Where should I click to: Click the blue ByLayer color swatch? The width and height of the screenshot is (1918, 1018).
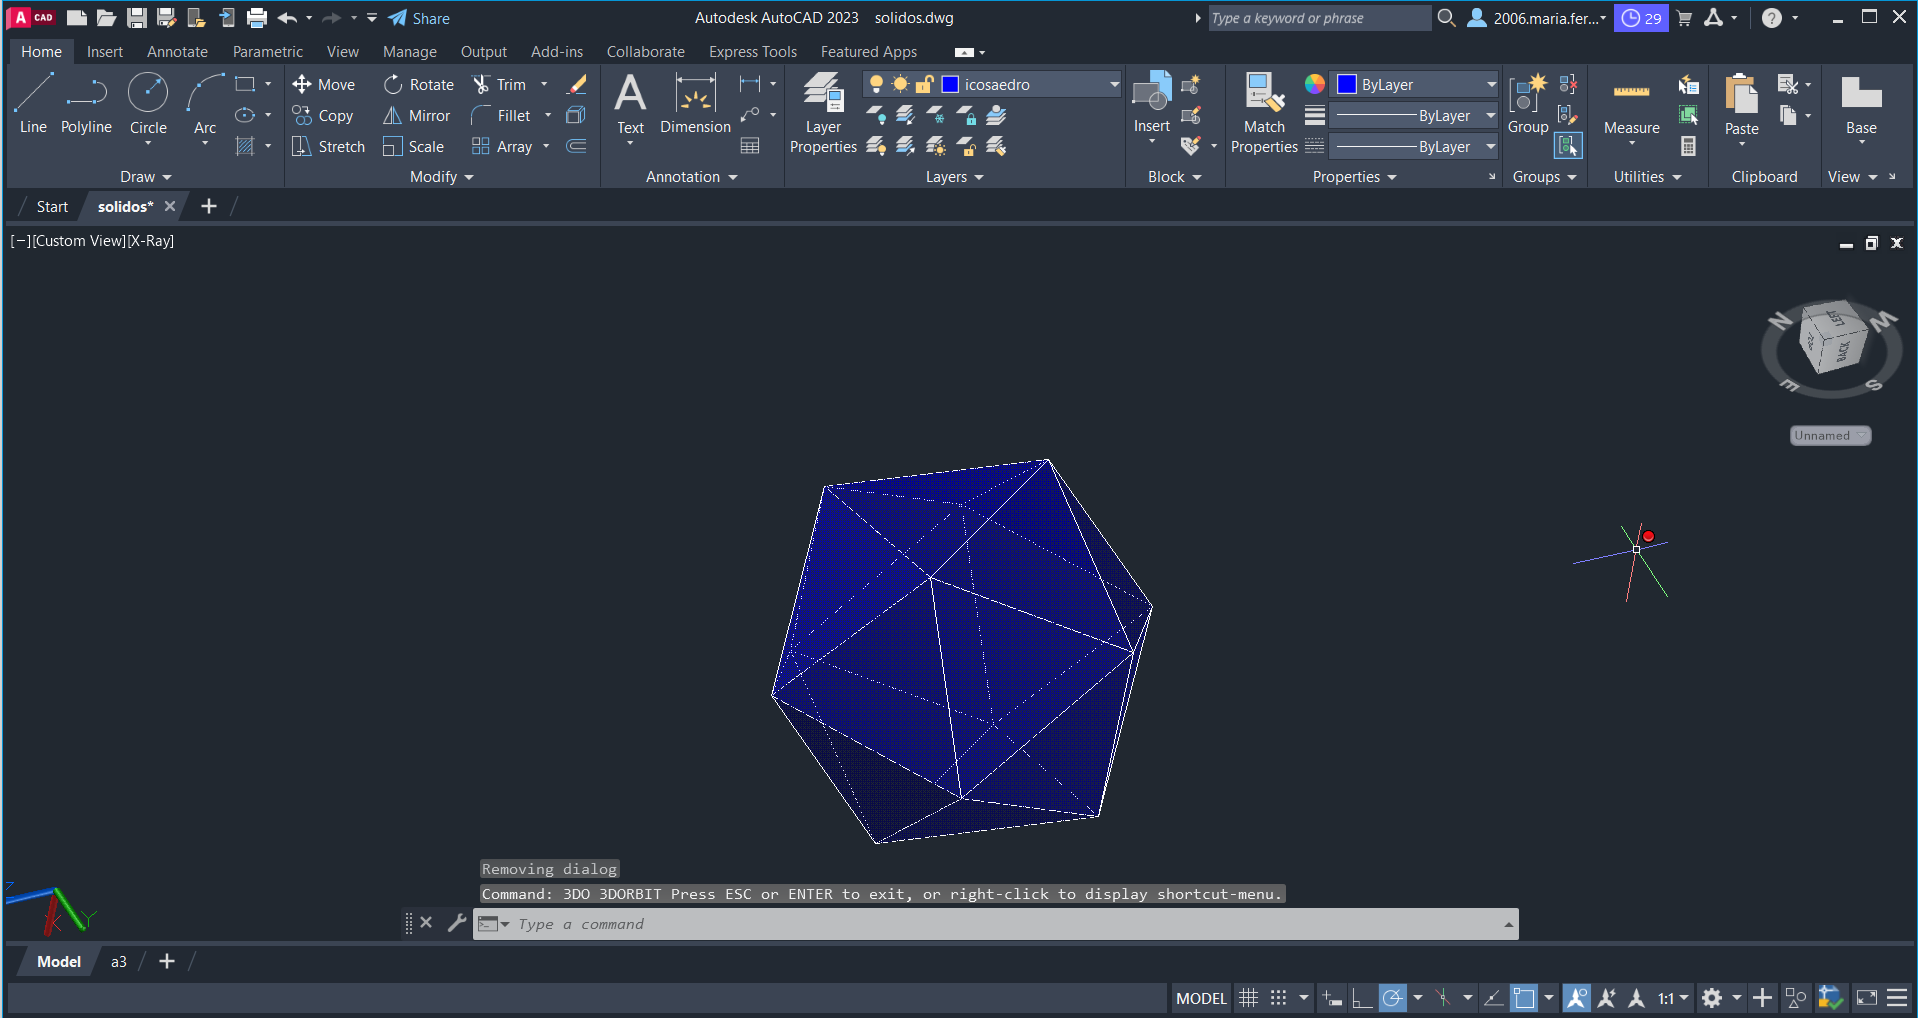click(x=1347, y=85)
